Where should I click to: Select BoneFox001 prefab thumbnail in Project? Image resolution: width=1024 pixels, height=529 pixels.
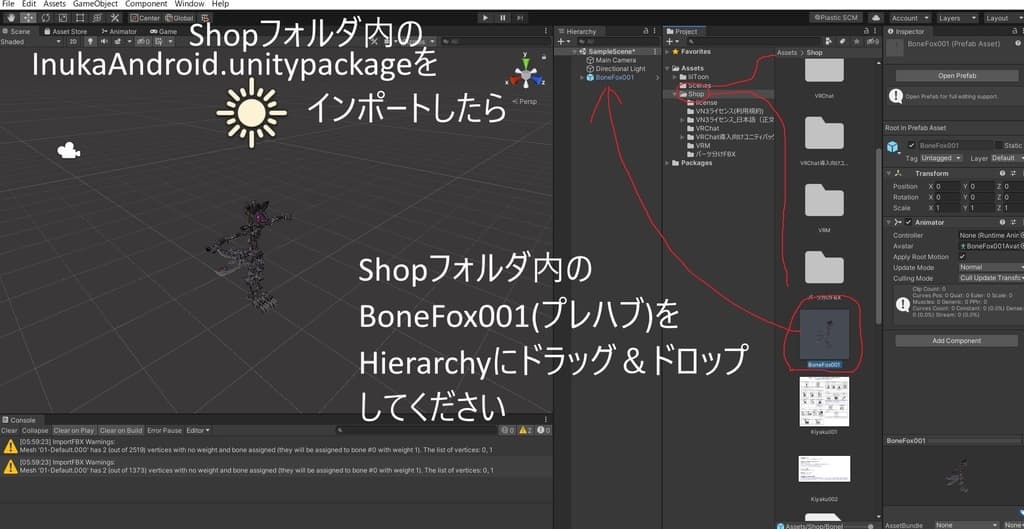825,334
